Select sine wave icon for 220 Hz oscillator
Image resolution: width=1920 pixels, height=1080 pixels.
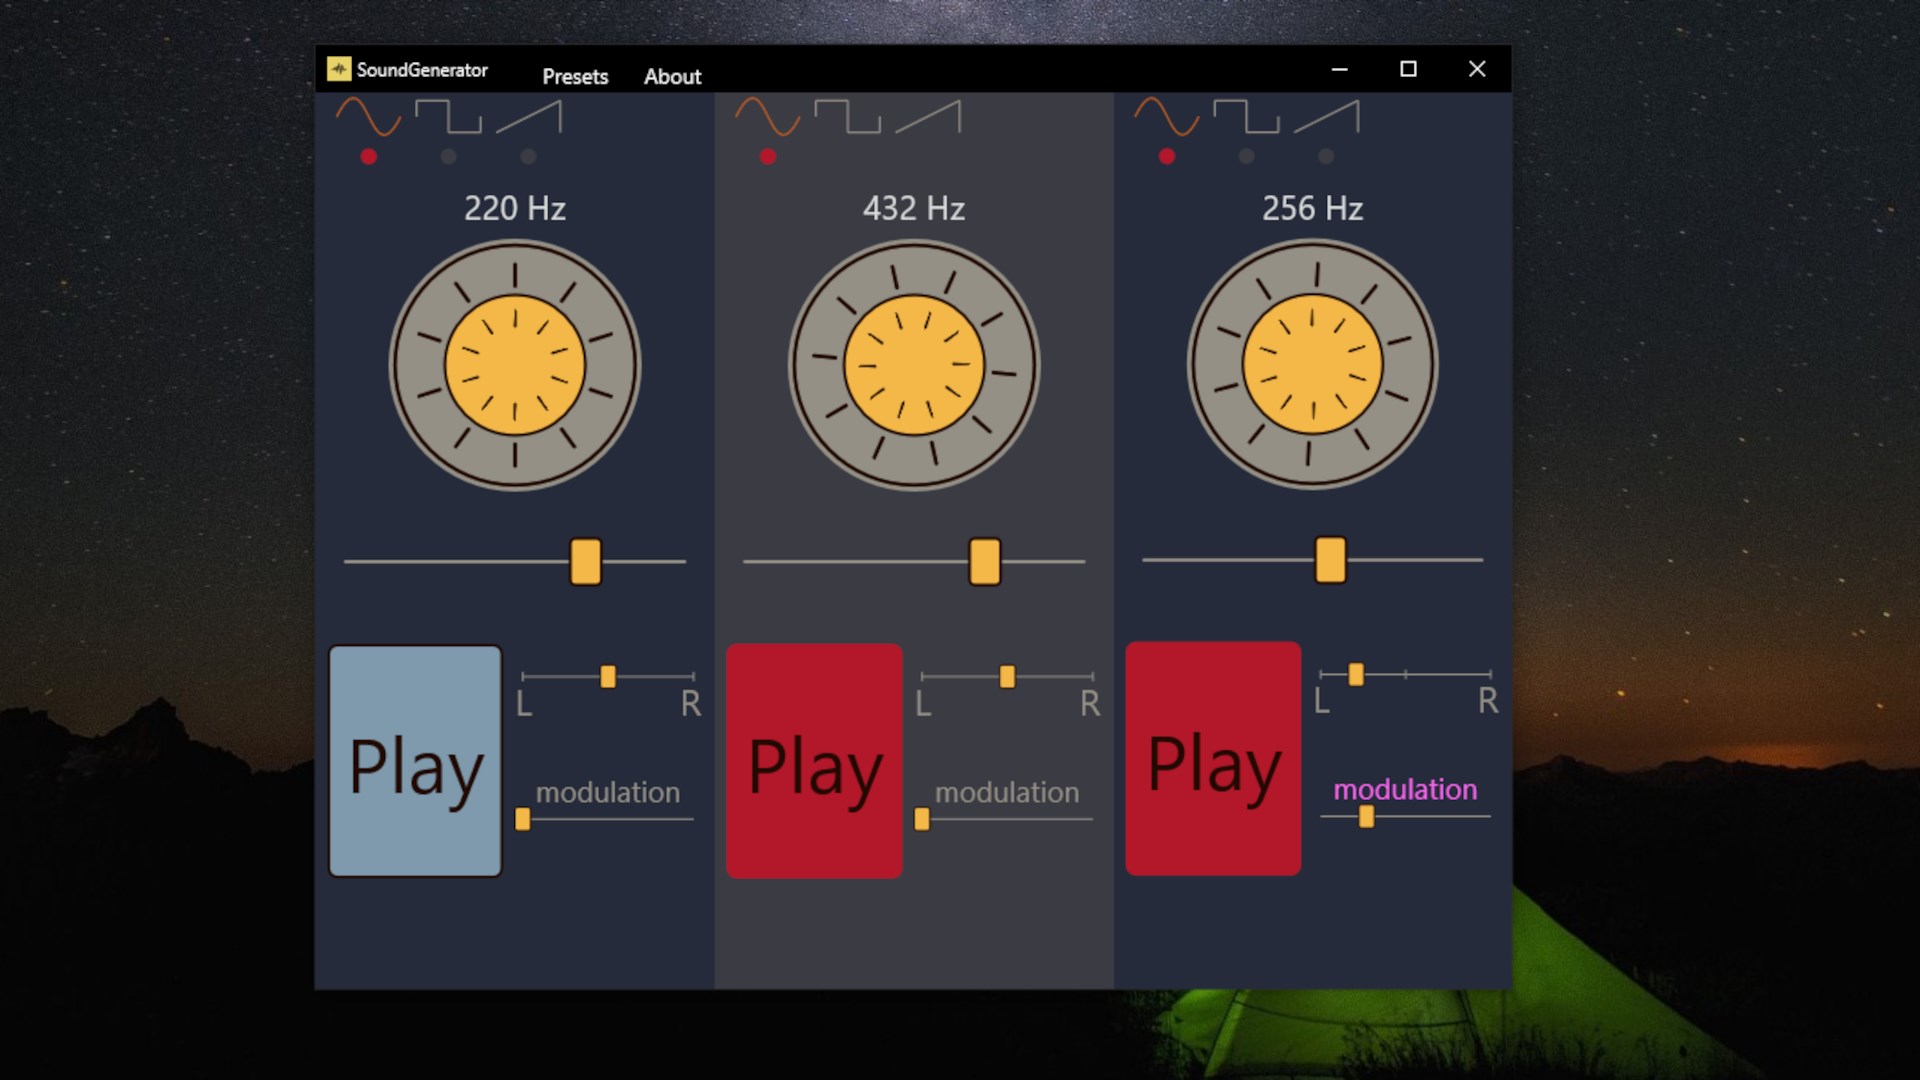click(x=368, y=117)
